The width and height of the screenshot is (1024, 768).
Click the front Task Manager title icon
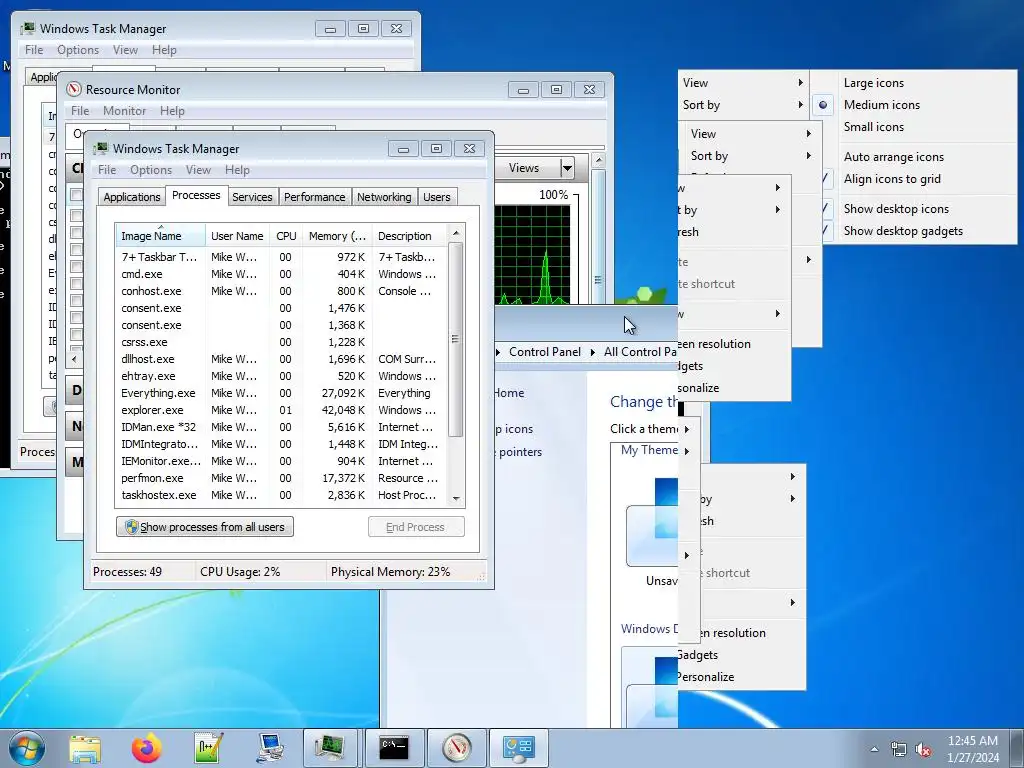tap(101, 148)
